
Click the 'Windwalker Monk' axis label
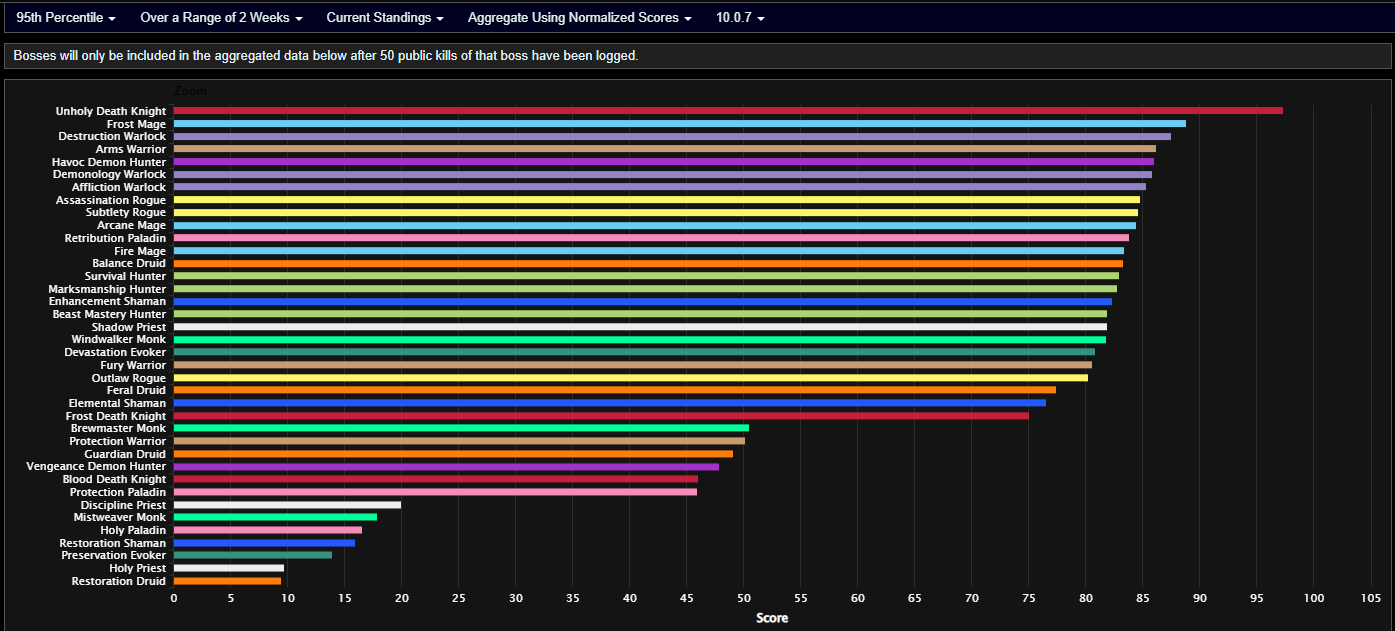click(119, 340)
